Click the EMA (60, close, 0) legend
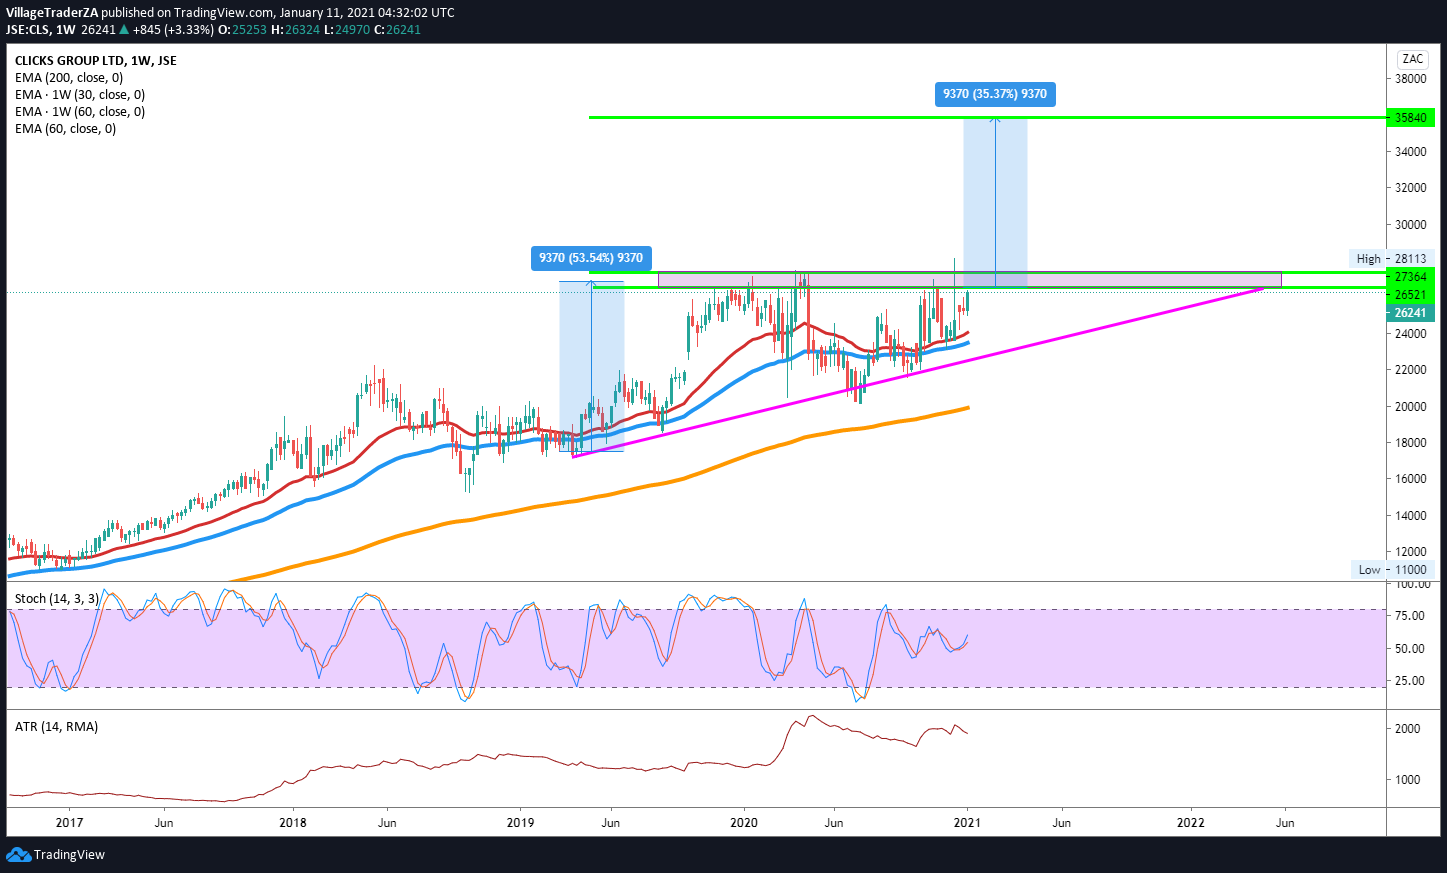 point(65,129)
